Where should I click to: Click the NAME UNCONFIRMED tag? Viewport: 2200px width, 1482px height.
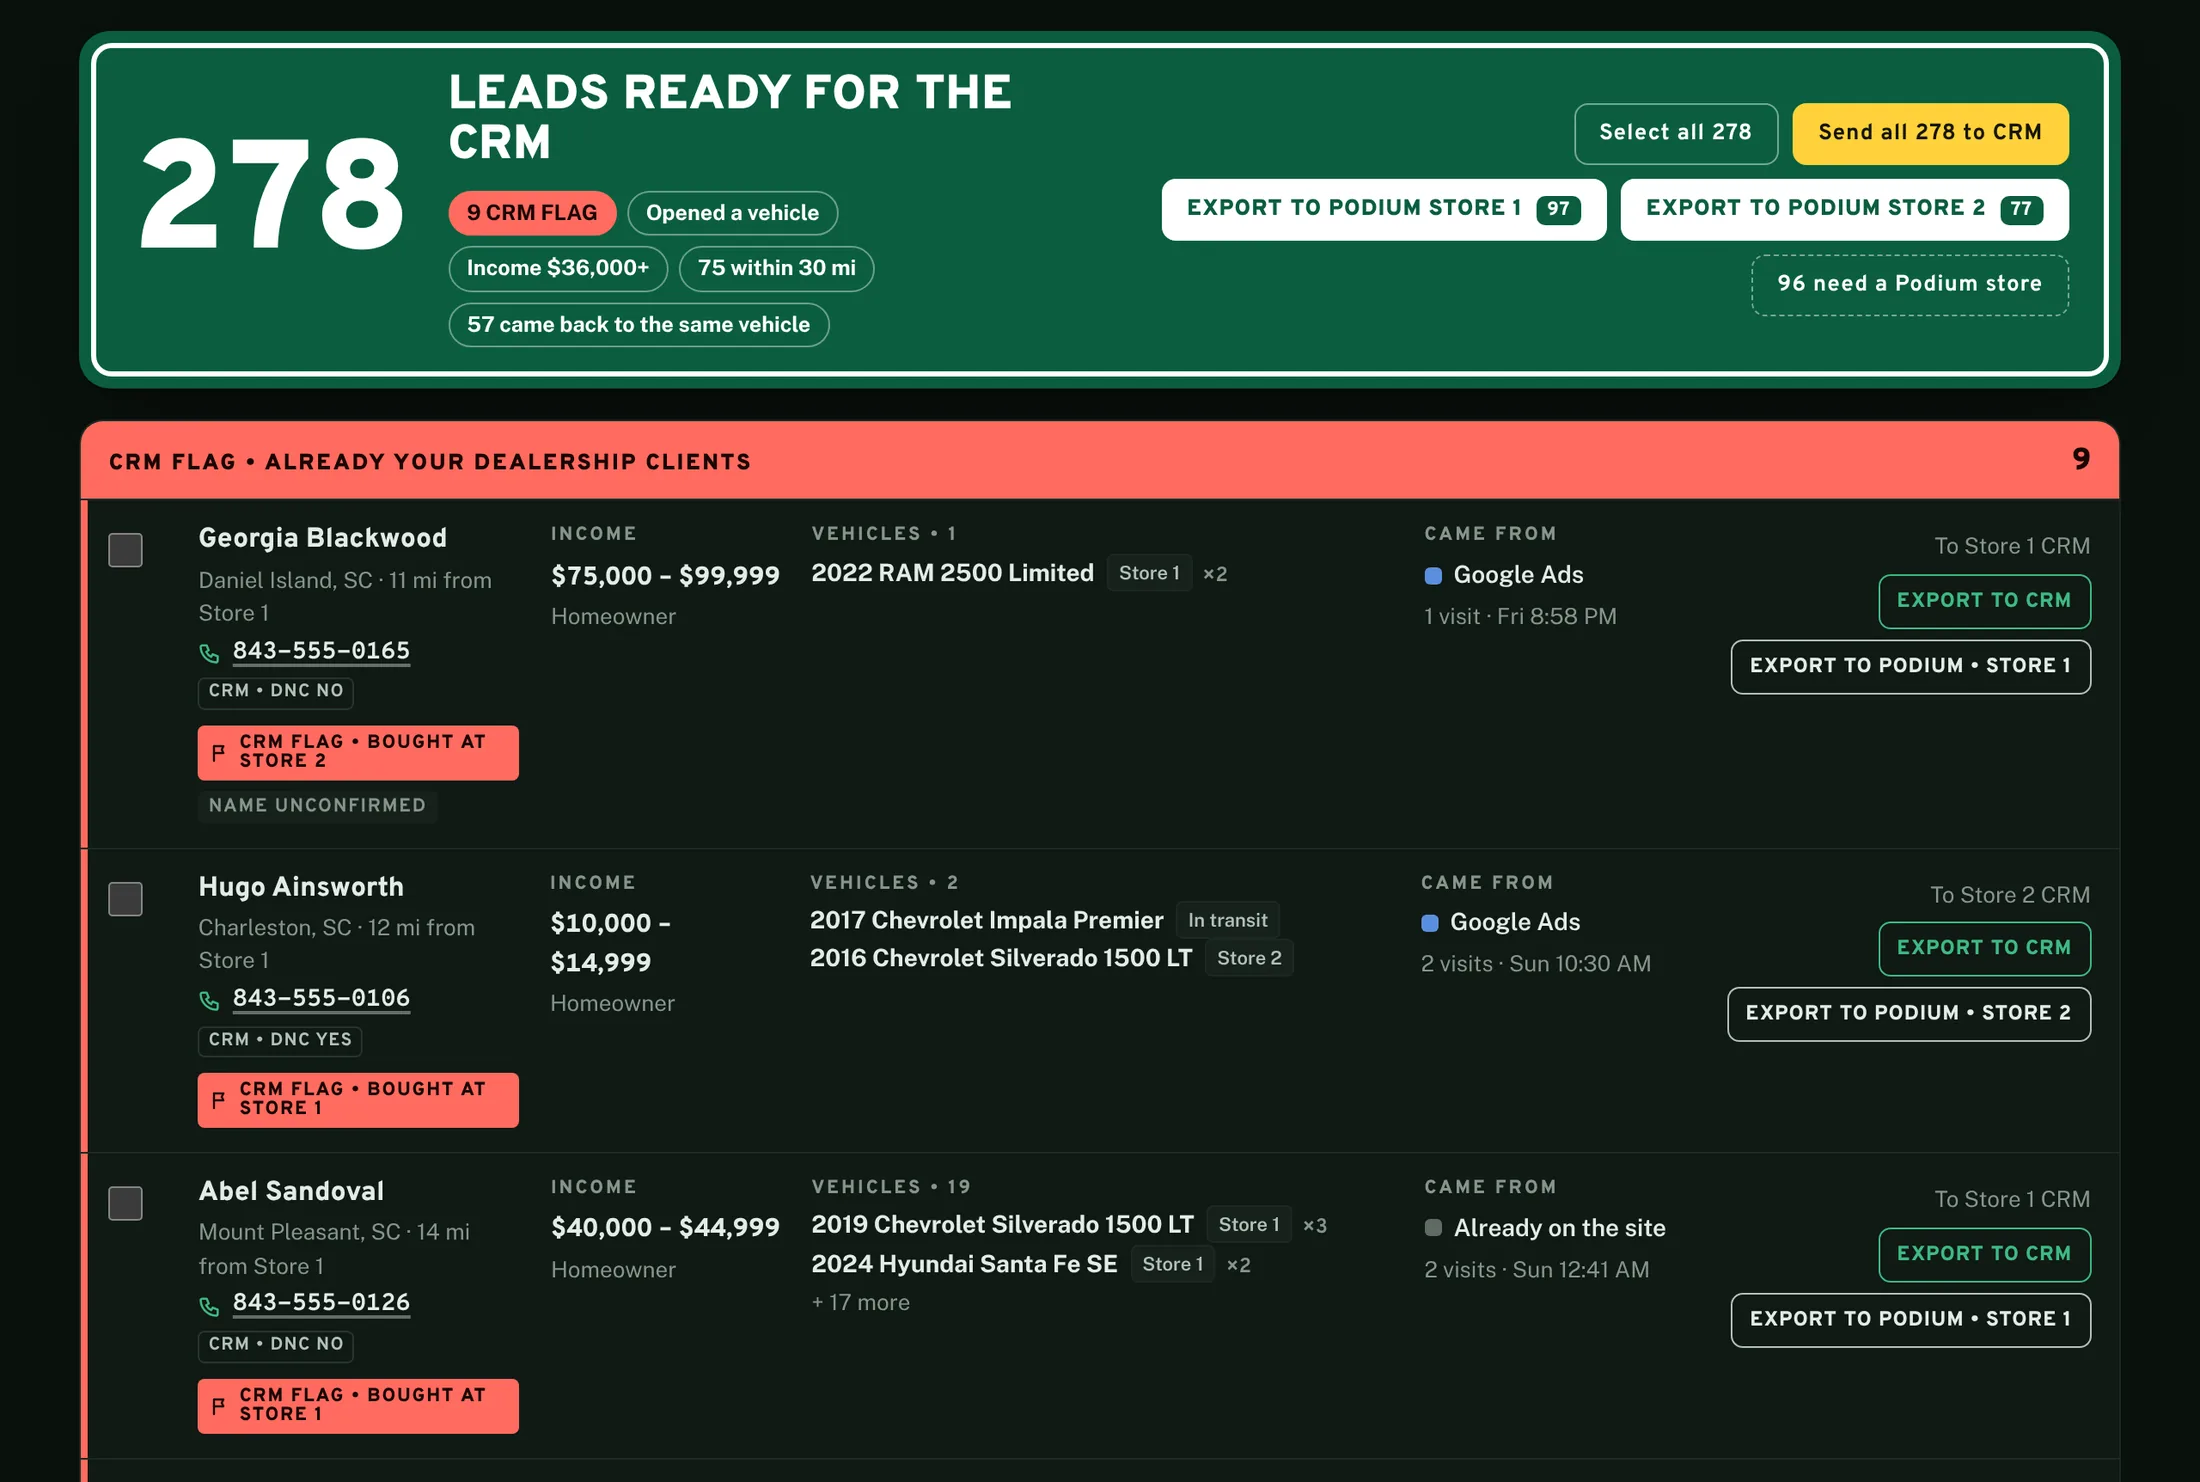pos(317,806)
